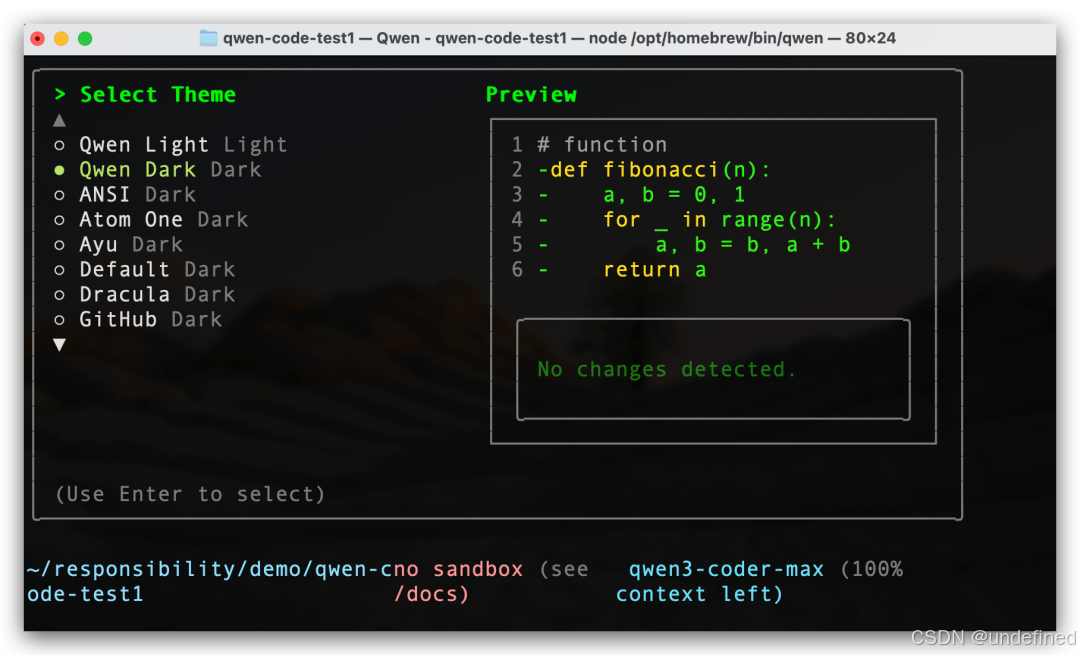1080x655 pixels.
Task: Select the Qwen Light theme radio option
Action: tap(170, 145)
